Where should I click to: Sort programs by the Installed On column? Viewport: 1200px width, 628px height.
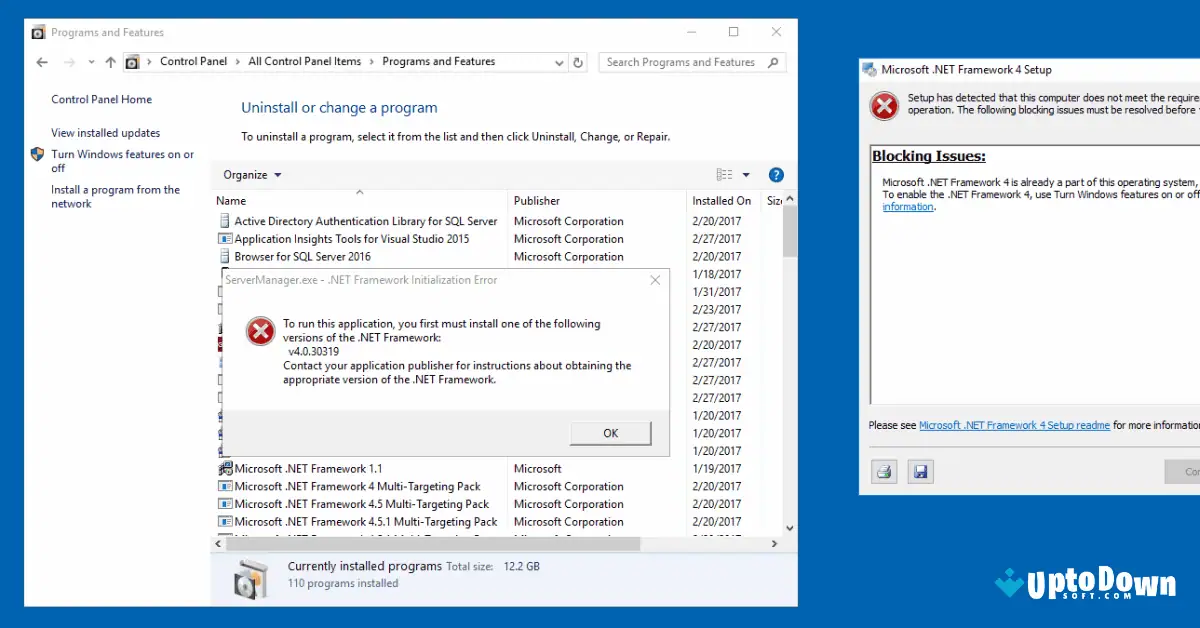coord(721,200)
